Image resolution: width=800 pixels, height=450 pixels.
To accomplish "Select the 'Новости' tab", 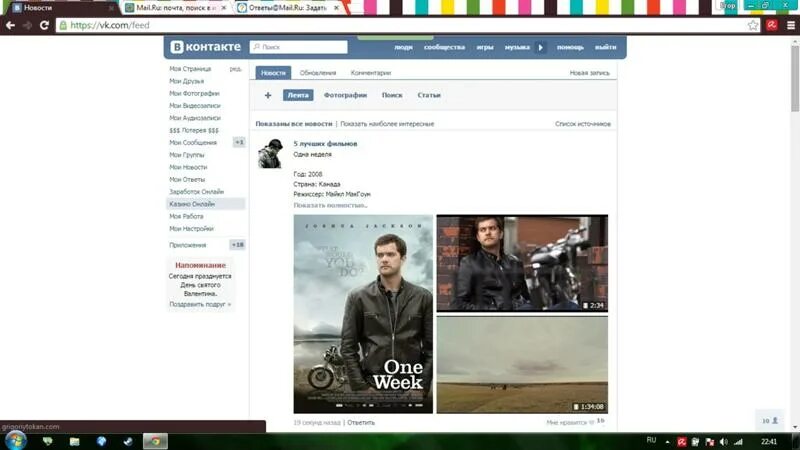I will [x=273, y=73].
